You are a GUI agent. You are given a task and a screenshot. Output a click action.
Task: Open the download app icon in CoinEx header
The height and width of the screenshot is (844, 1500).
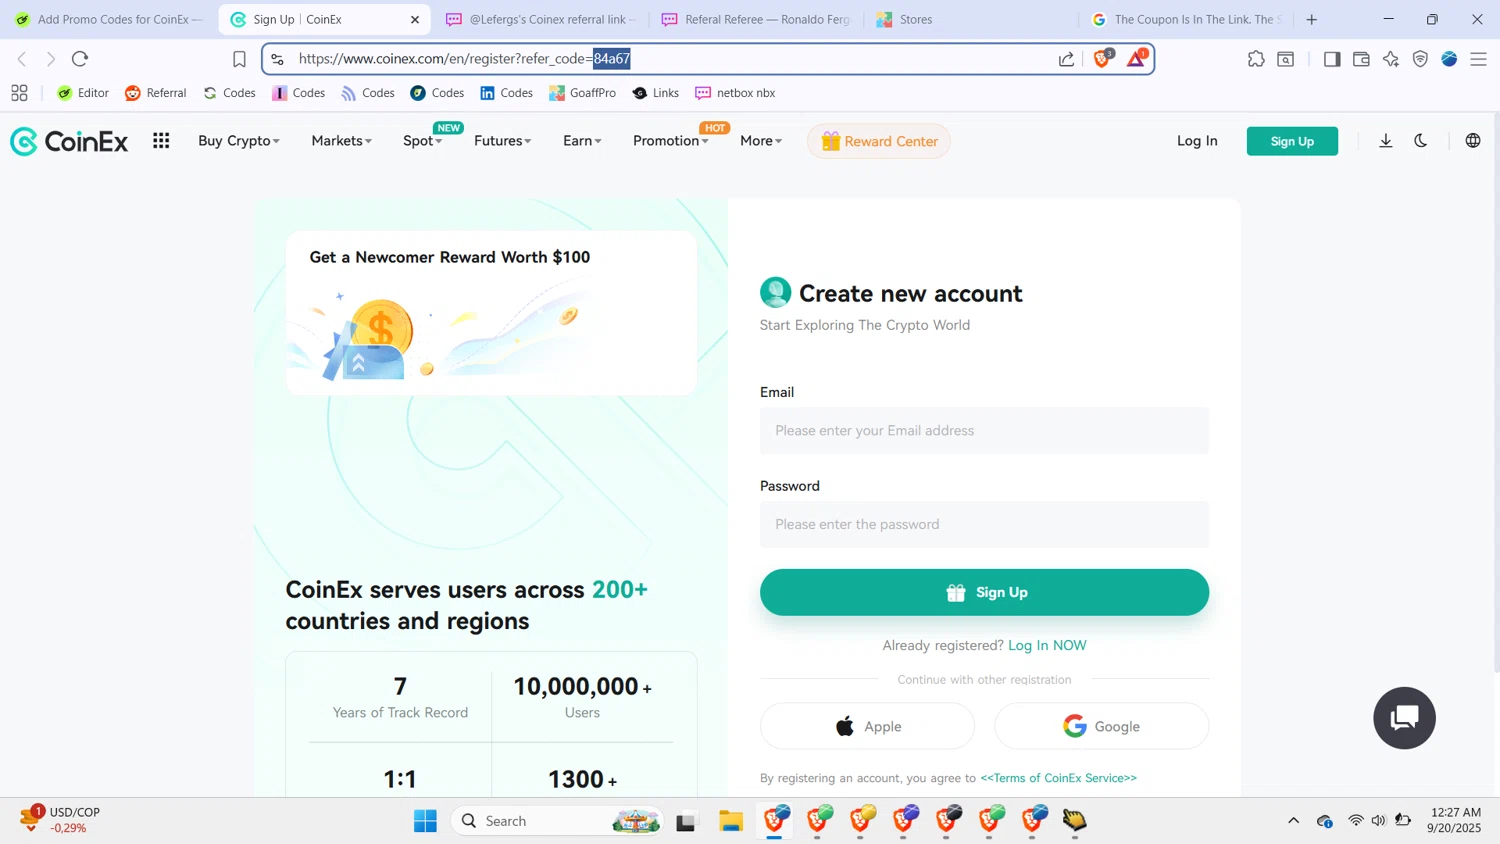tap(1386, 141)
